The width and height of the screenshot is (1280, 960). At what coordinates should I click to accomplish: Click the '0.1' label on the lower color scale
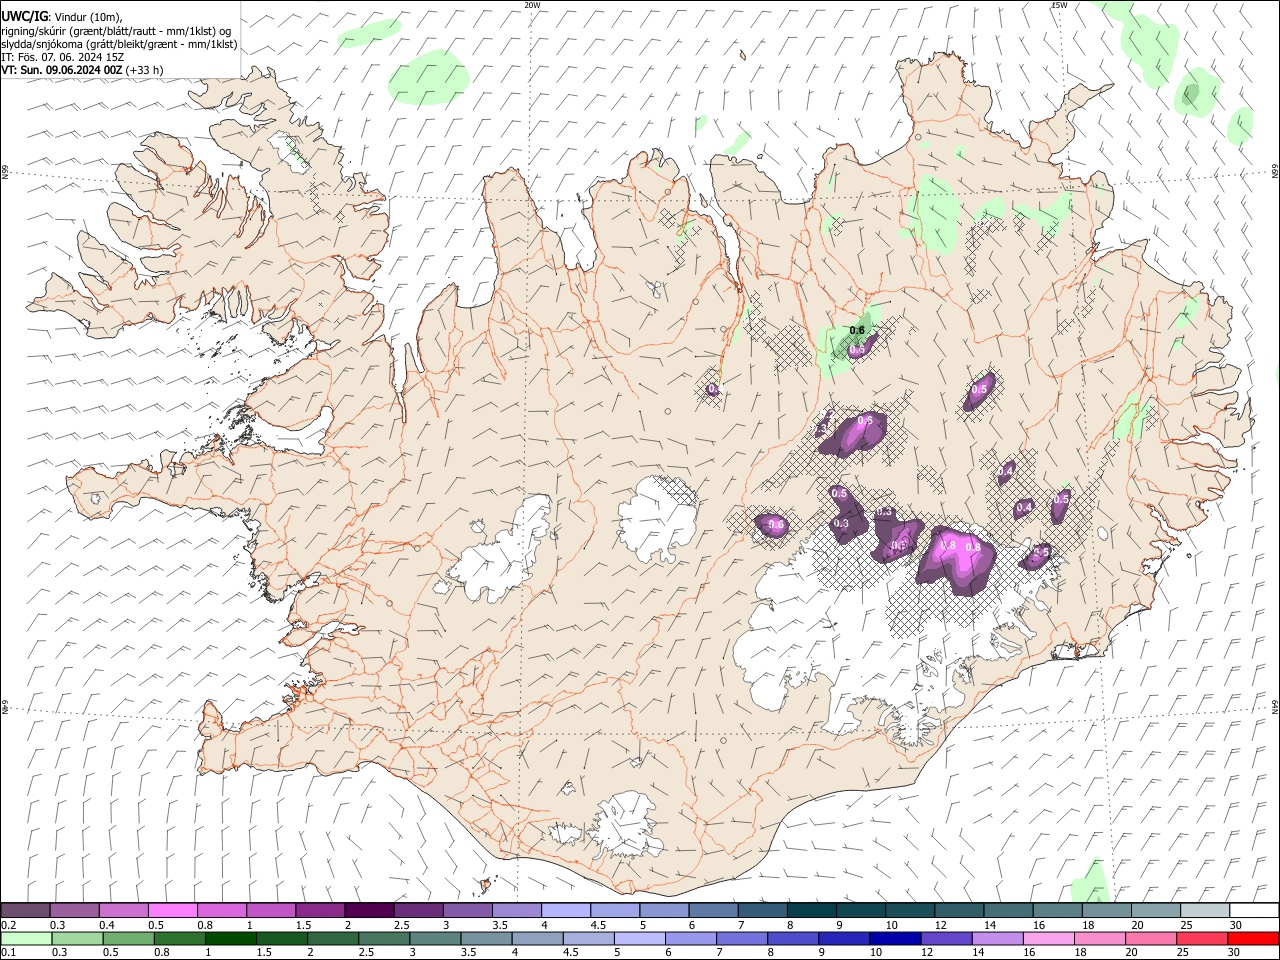pos(9,953)
